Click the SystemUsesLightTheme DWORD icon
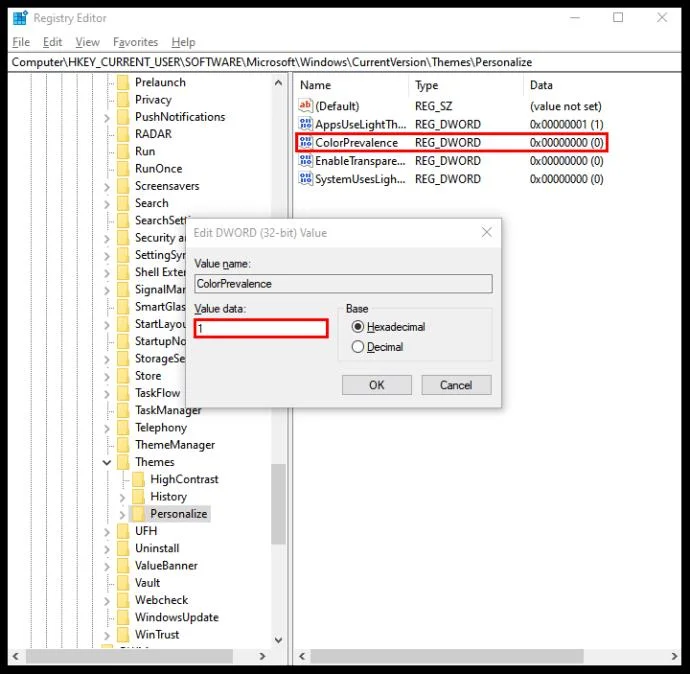Viewport: 690px width, 674px height. click(305, 179)
